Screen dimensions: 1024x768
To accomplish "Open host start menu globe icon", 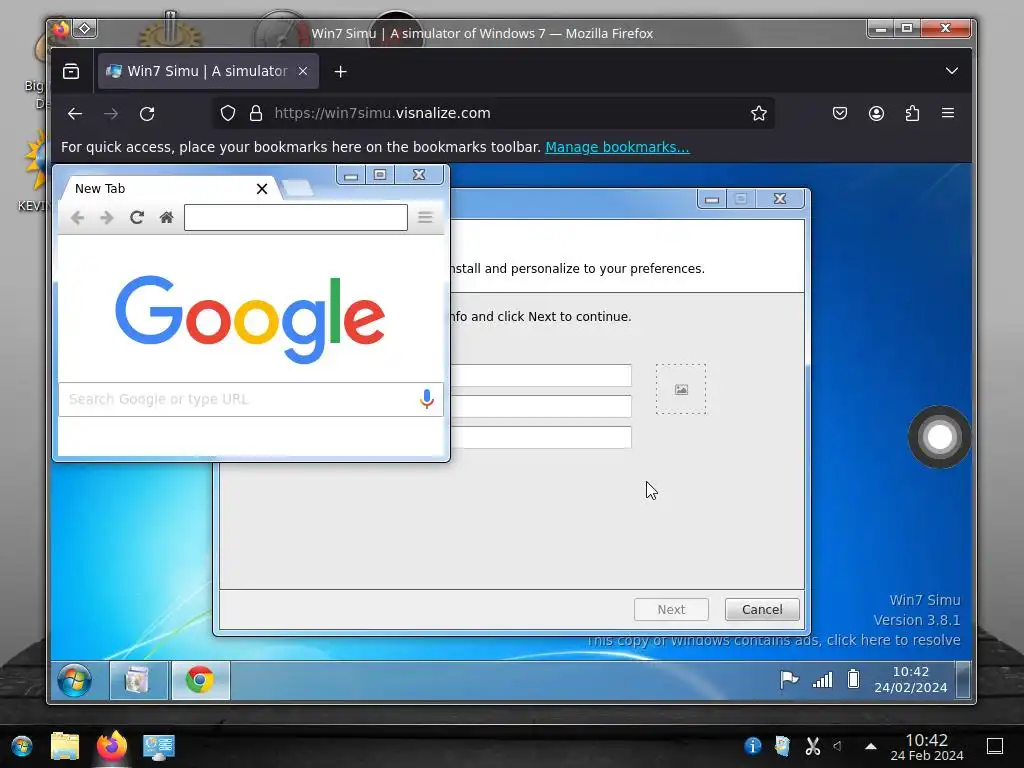I will tap(22, 746).
